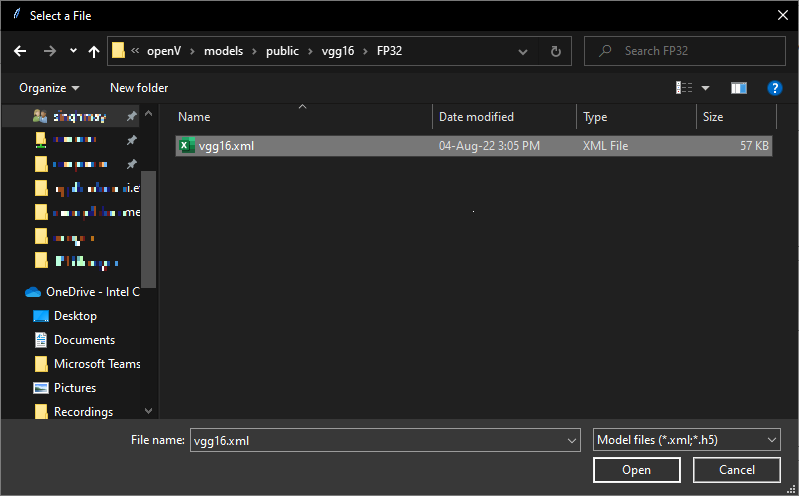Click the Microsoft Teams folder icon
Image resolution: width=799 pixels, height=496 pixels.
[x=41, y=363]
